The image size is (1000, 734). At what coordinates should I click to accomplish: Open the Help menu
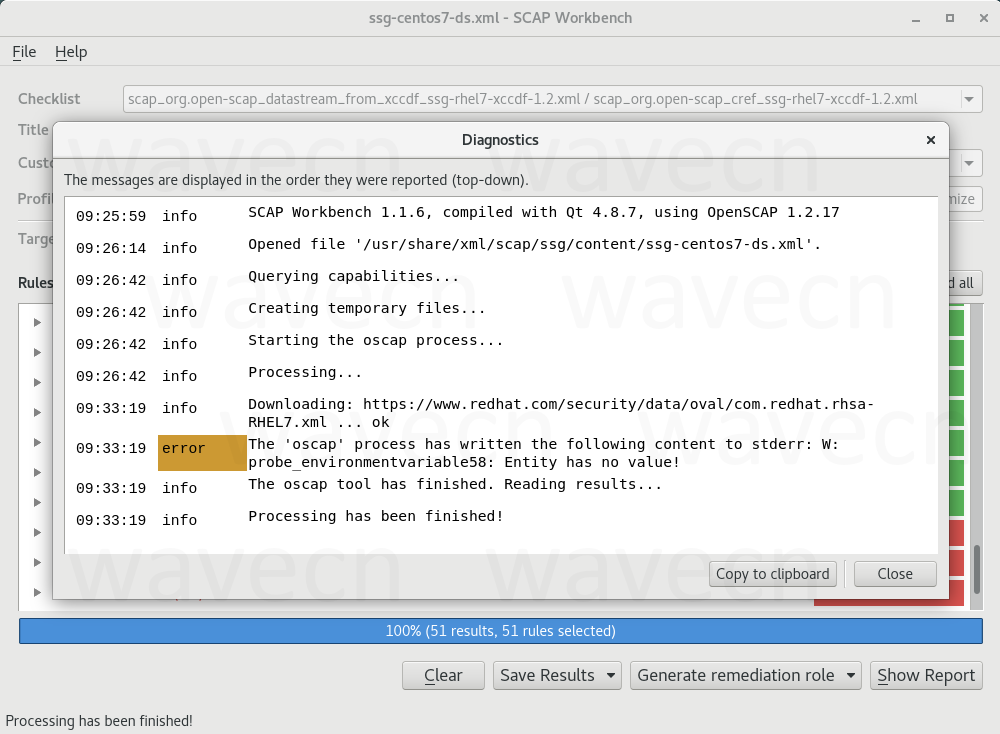pyautogui.click(x=71, y=52)
